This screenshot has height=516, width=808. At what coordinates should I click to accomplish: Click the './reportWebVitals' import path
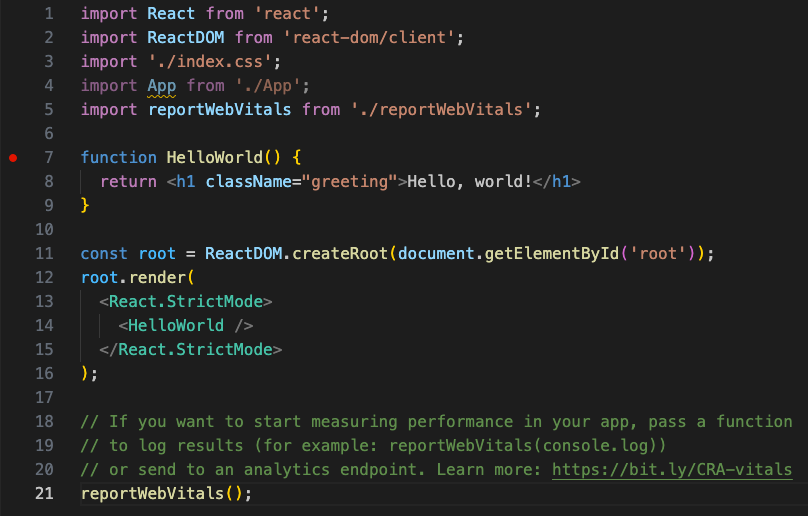437,110
